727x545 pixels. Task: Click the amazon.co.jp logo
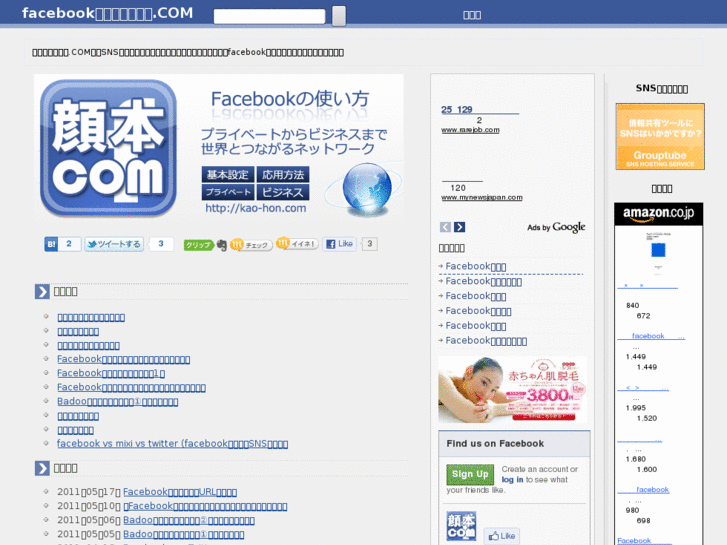click(x=658, y=214)
